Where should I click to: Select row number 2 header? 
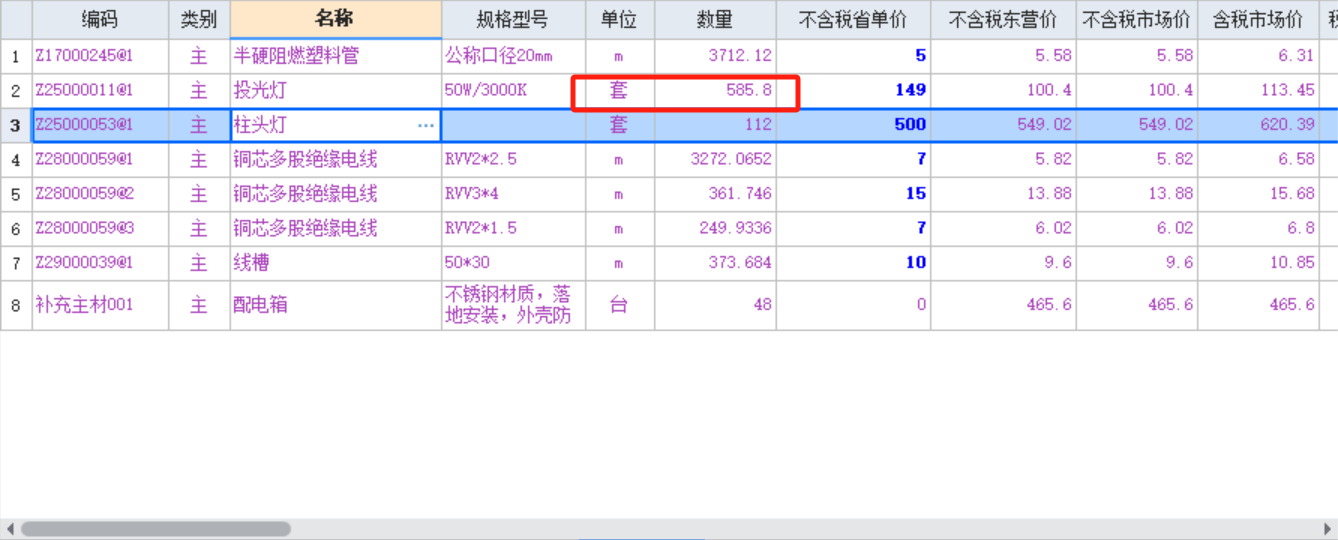16,91
